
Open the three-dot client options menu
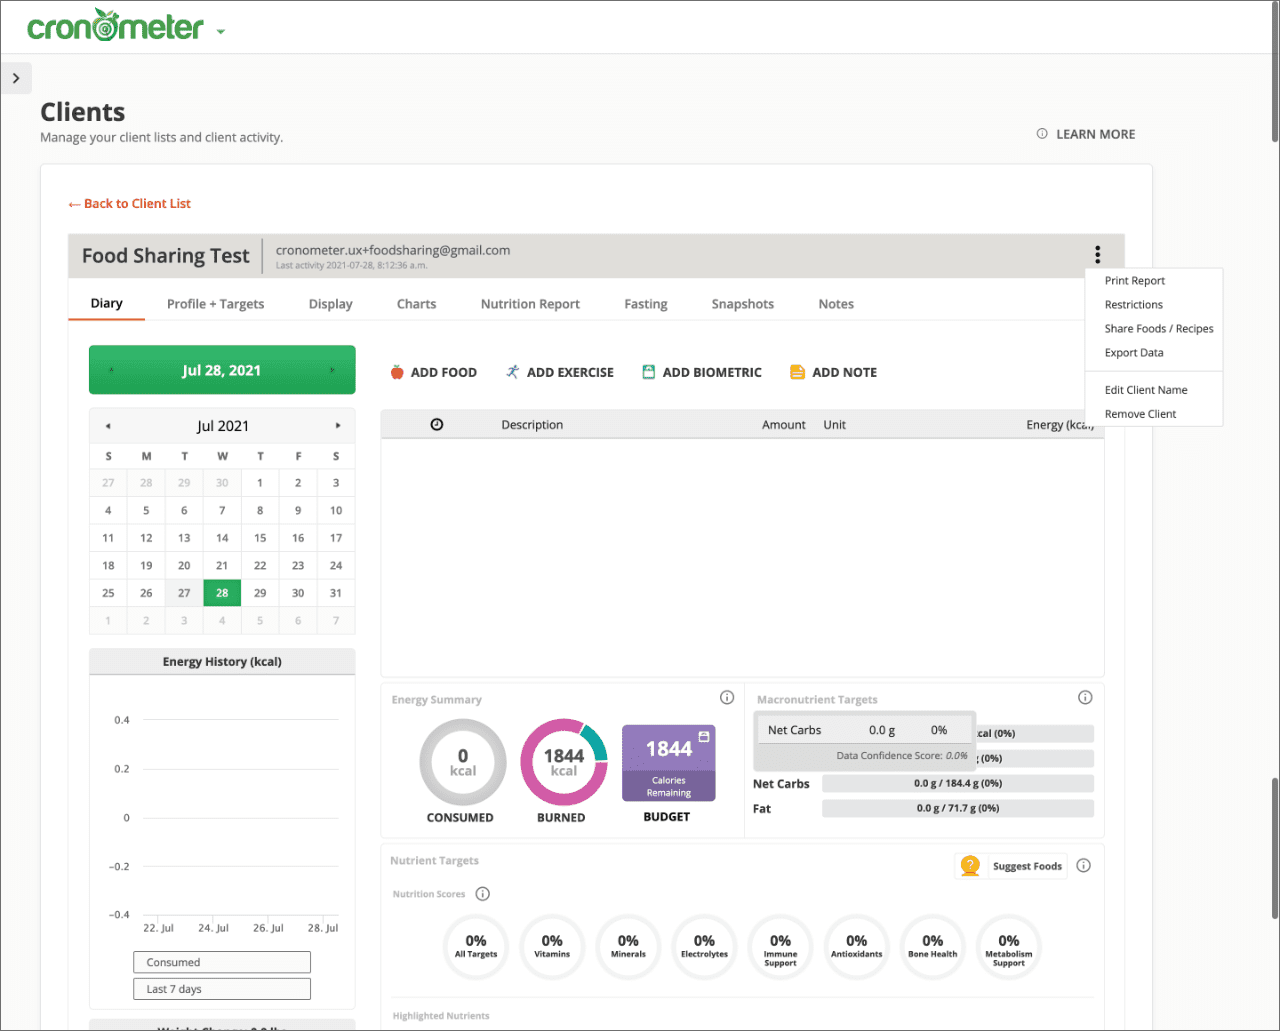coord(1097,254)
